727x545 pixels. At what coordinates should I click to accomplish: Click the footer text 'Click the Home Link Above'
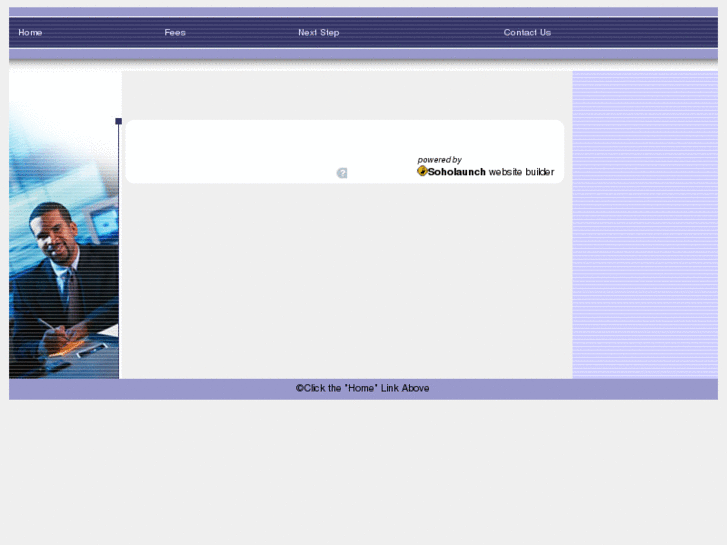(x=363, y=388)
